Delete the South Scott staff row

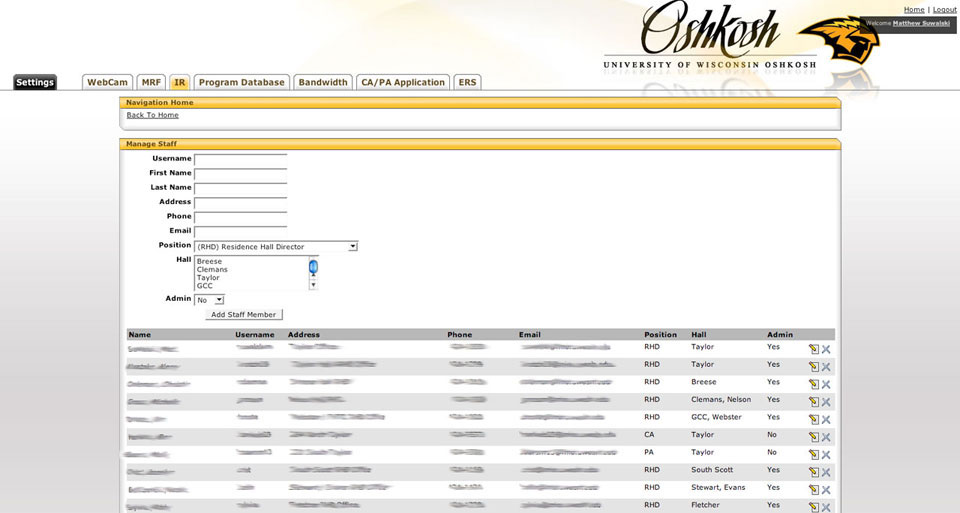[x=826, y=472]
